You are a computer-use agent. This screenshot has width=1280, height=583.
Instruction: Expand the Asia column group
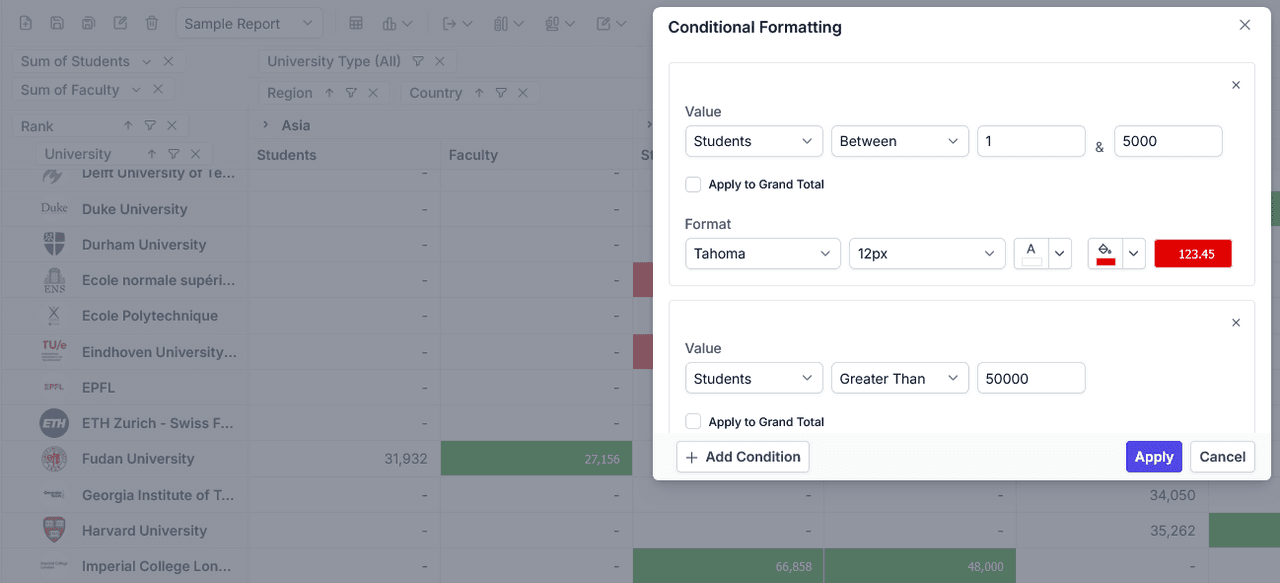265,125
